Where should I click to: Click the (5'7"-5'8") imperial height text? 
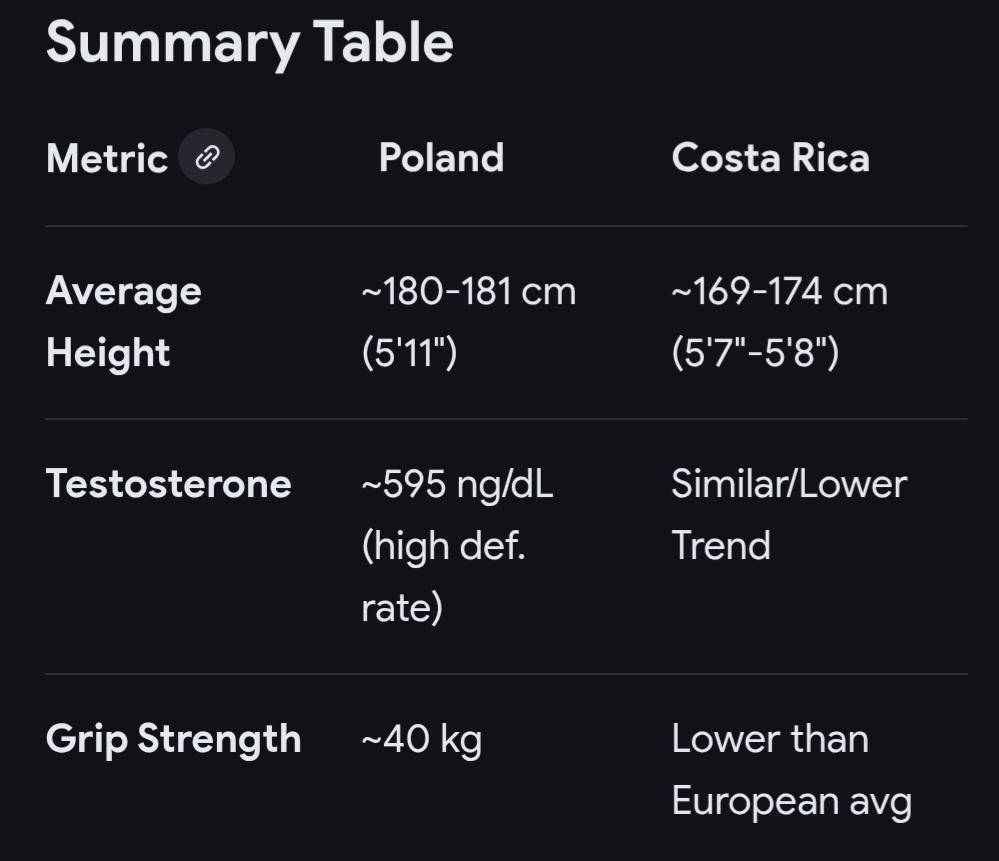click(x=755, y=353)
